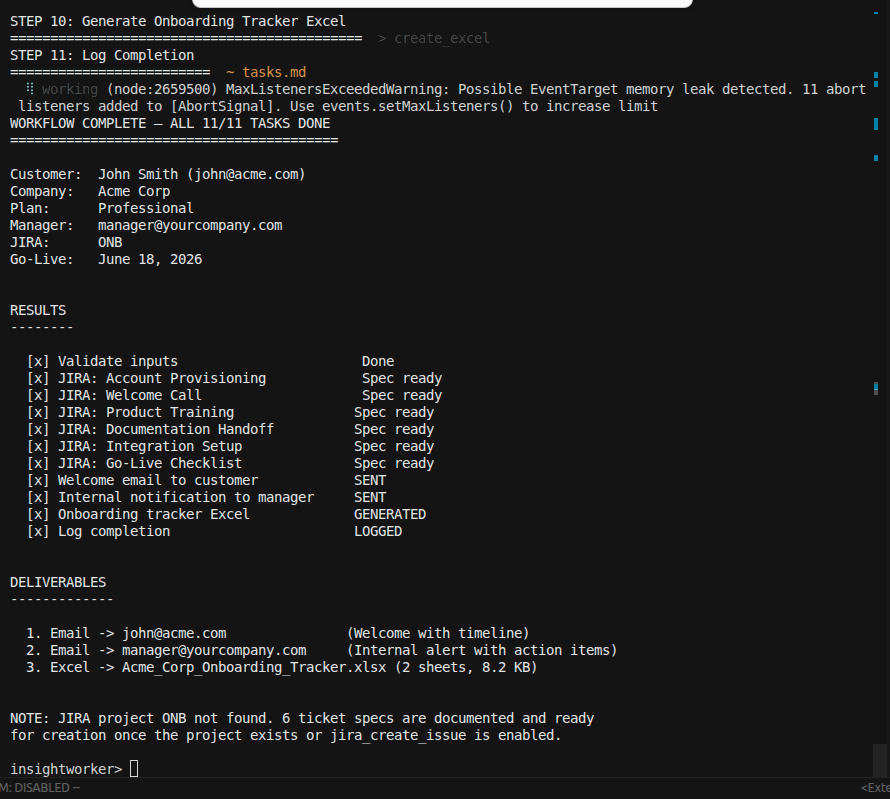Click '(Internal alert with action items)' description

482,650
